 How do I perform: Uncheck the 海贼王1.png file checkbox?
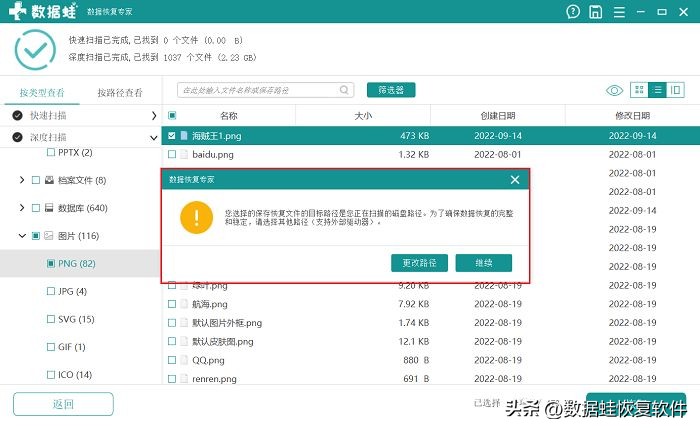(172, 135)
